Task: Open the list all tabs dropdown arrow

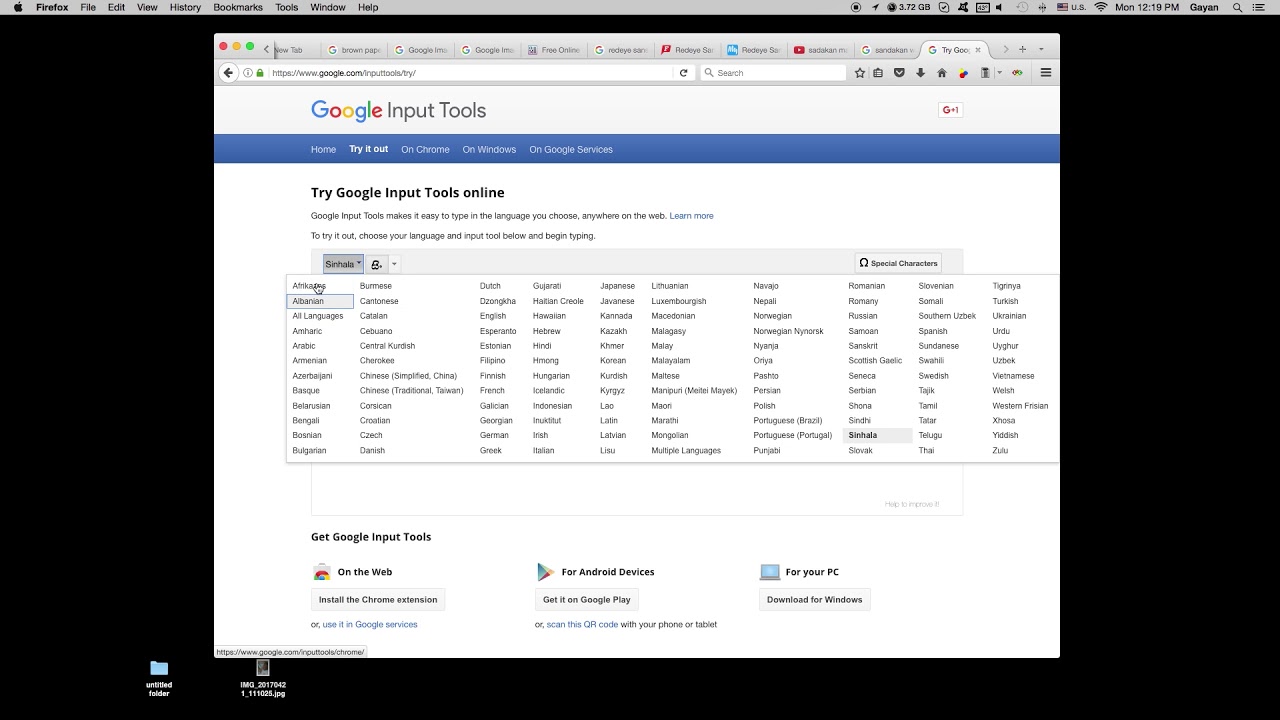Action: click(1041, 49)
